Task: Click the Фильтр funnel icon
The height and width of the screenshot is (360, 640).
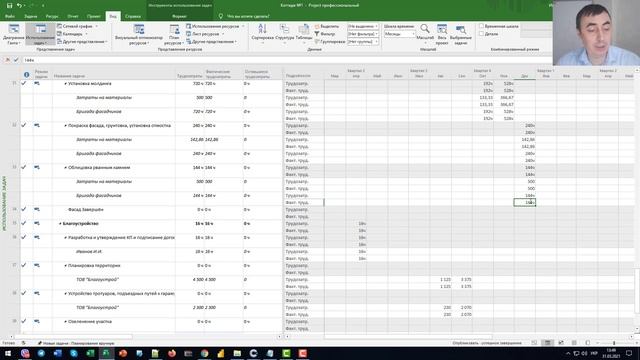Action: pyautogui.click(x=317, y=34)
